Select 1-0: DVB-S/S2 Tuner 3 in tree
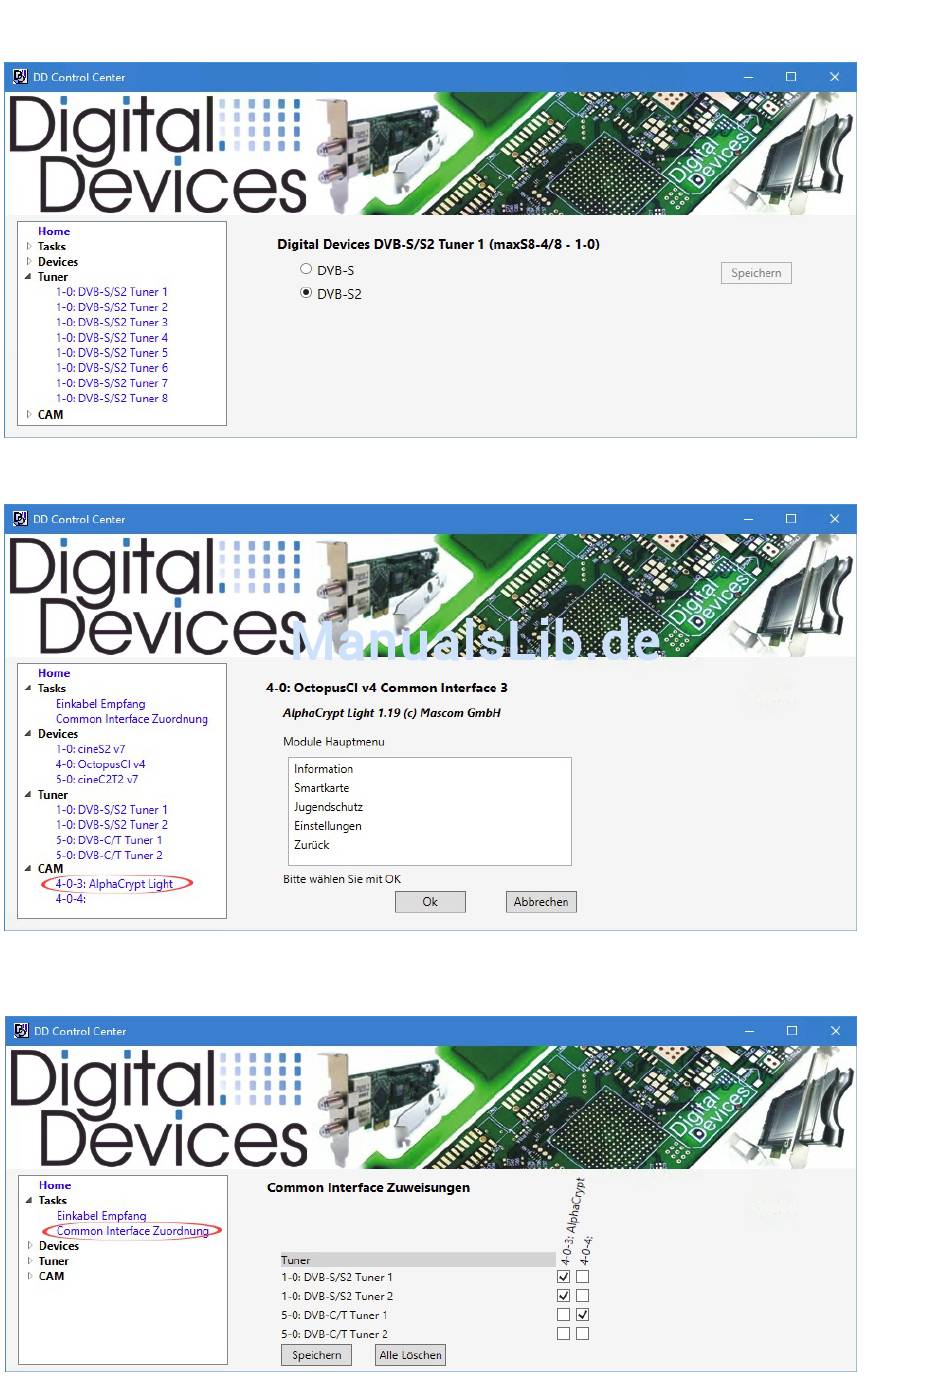The height and width of the screenshot is (1388, 950). click(112, 322)
